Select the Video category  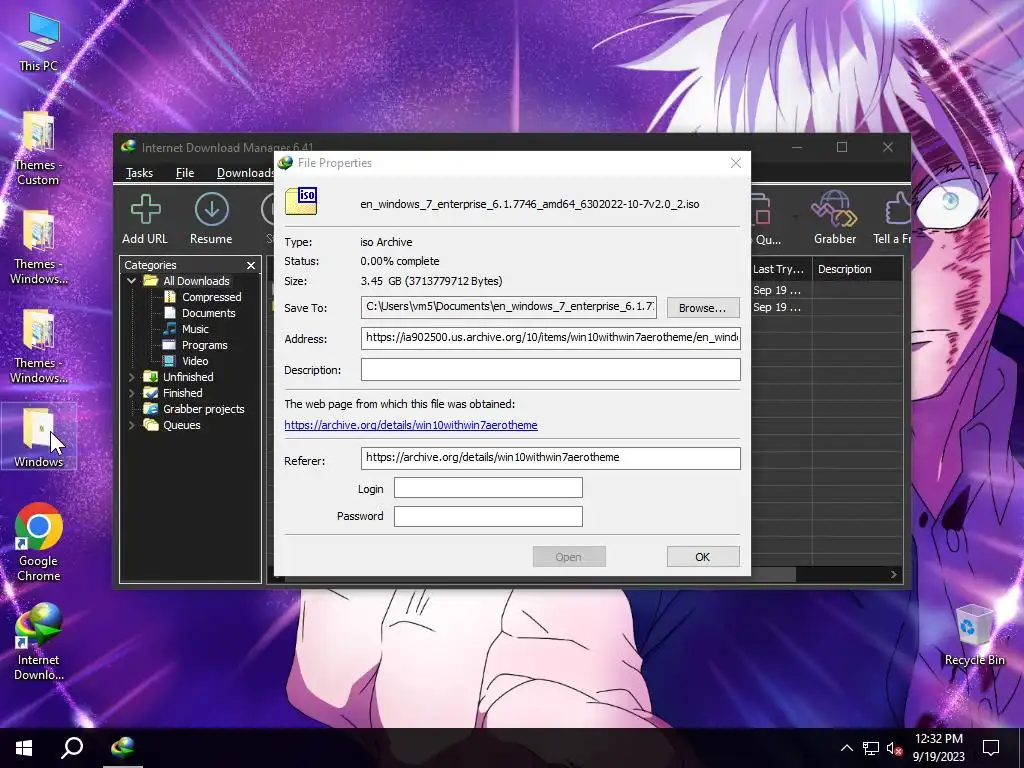click(195, 361)
